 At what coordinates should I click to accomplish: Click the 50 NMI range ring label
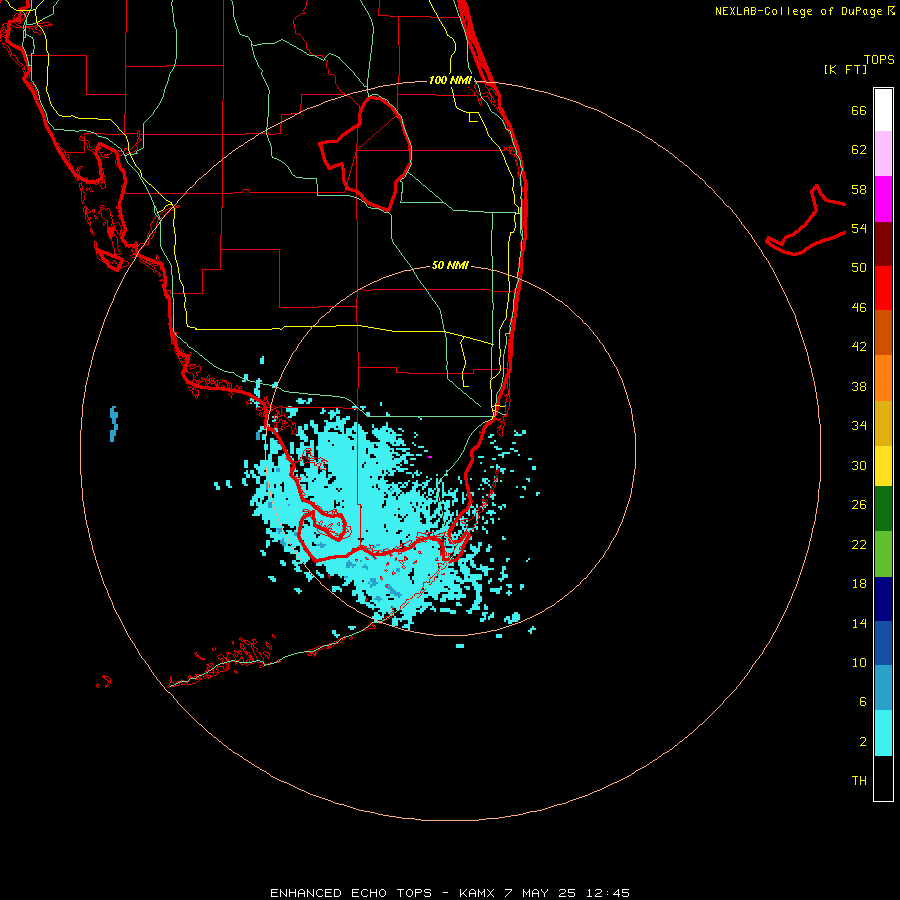coord(450,265)
